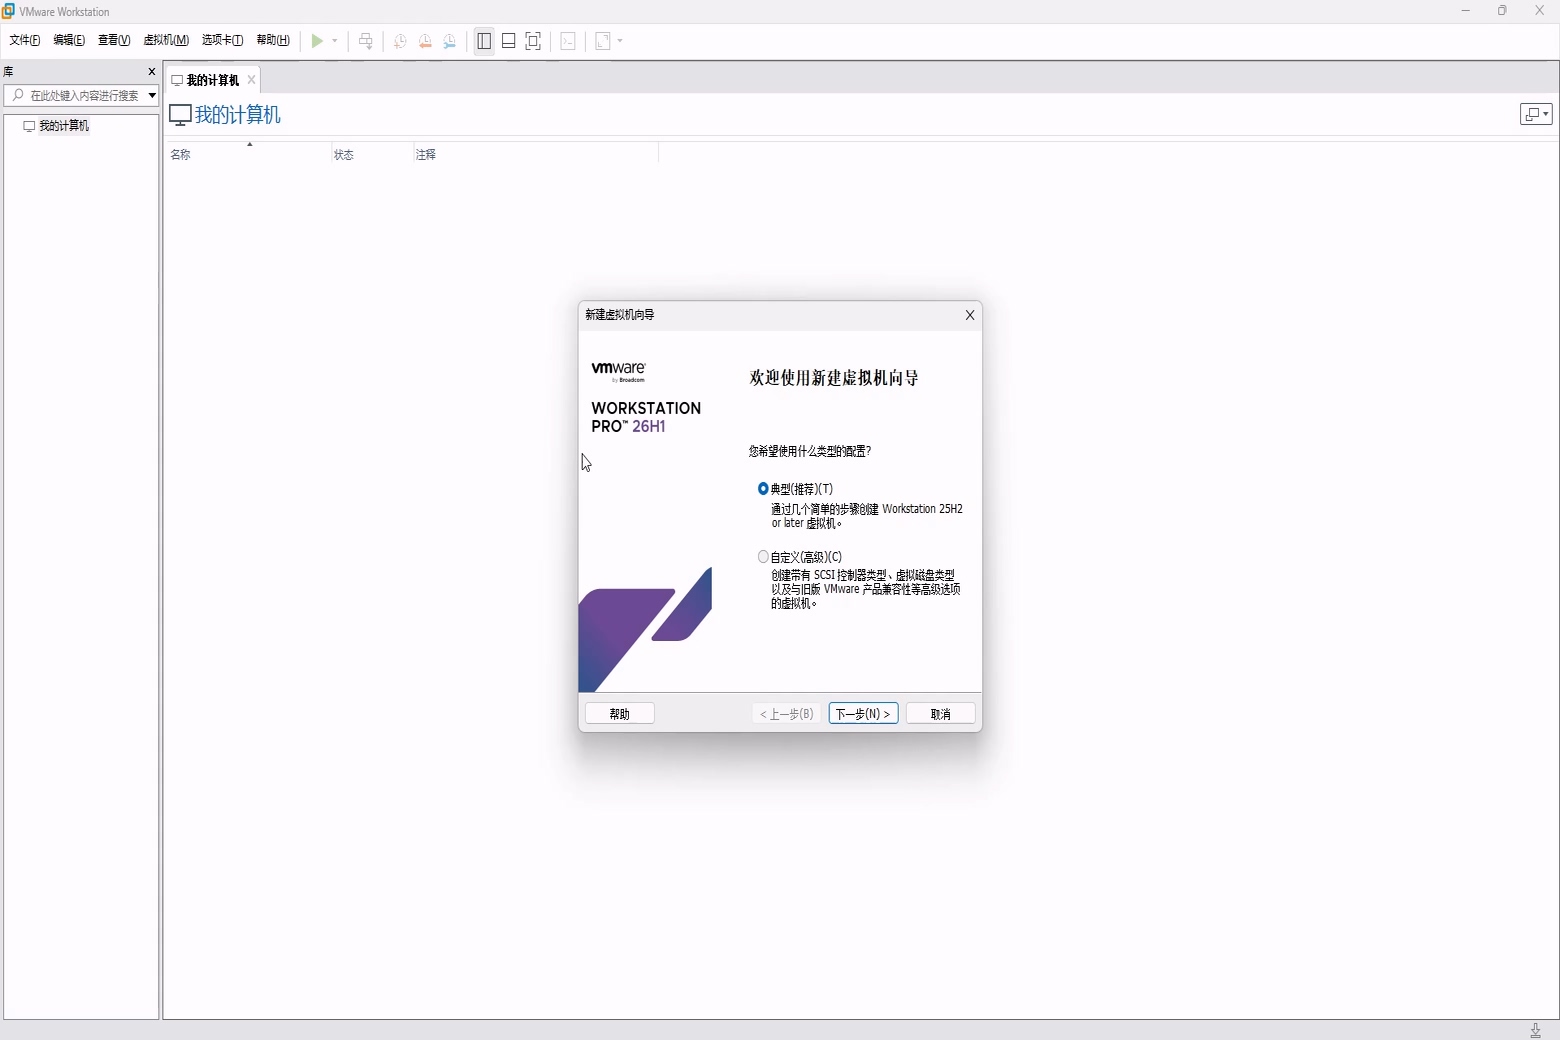Open the 查看(V) menu
The height and width of the screenshot is (1040, 1560).
pyautogui.click(x=114, y=40)
